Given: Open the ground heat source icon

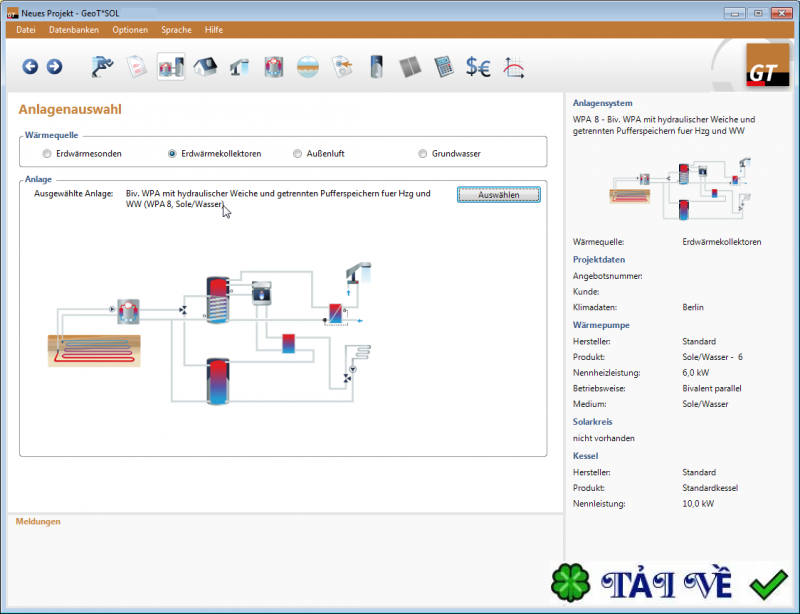Looking at the screenshot, I should (x=308, y=67).
